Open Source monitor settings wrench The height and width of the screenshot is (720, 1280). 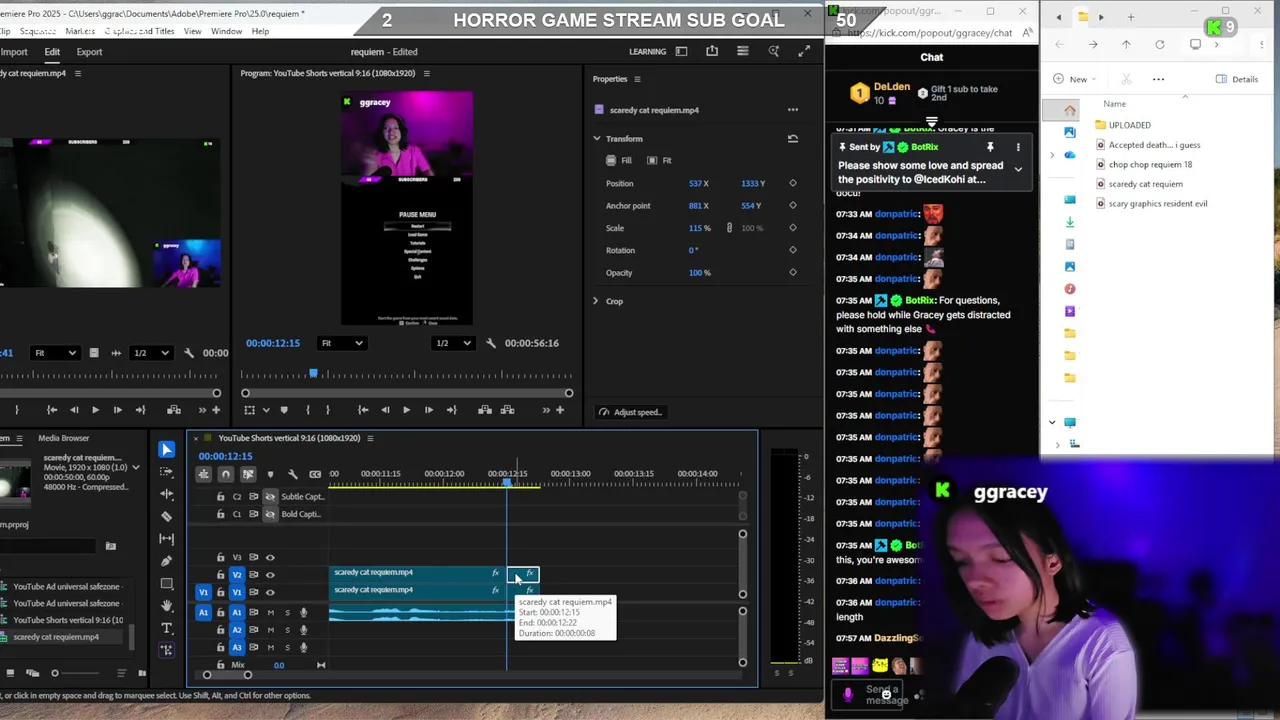(x=188, y=352)
